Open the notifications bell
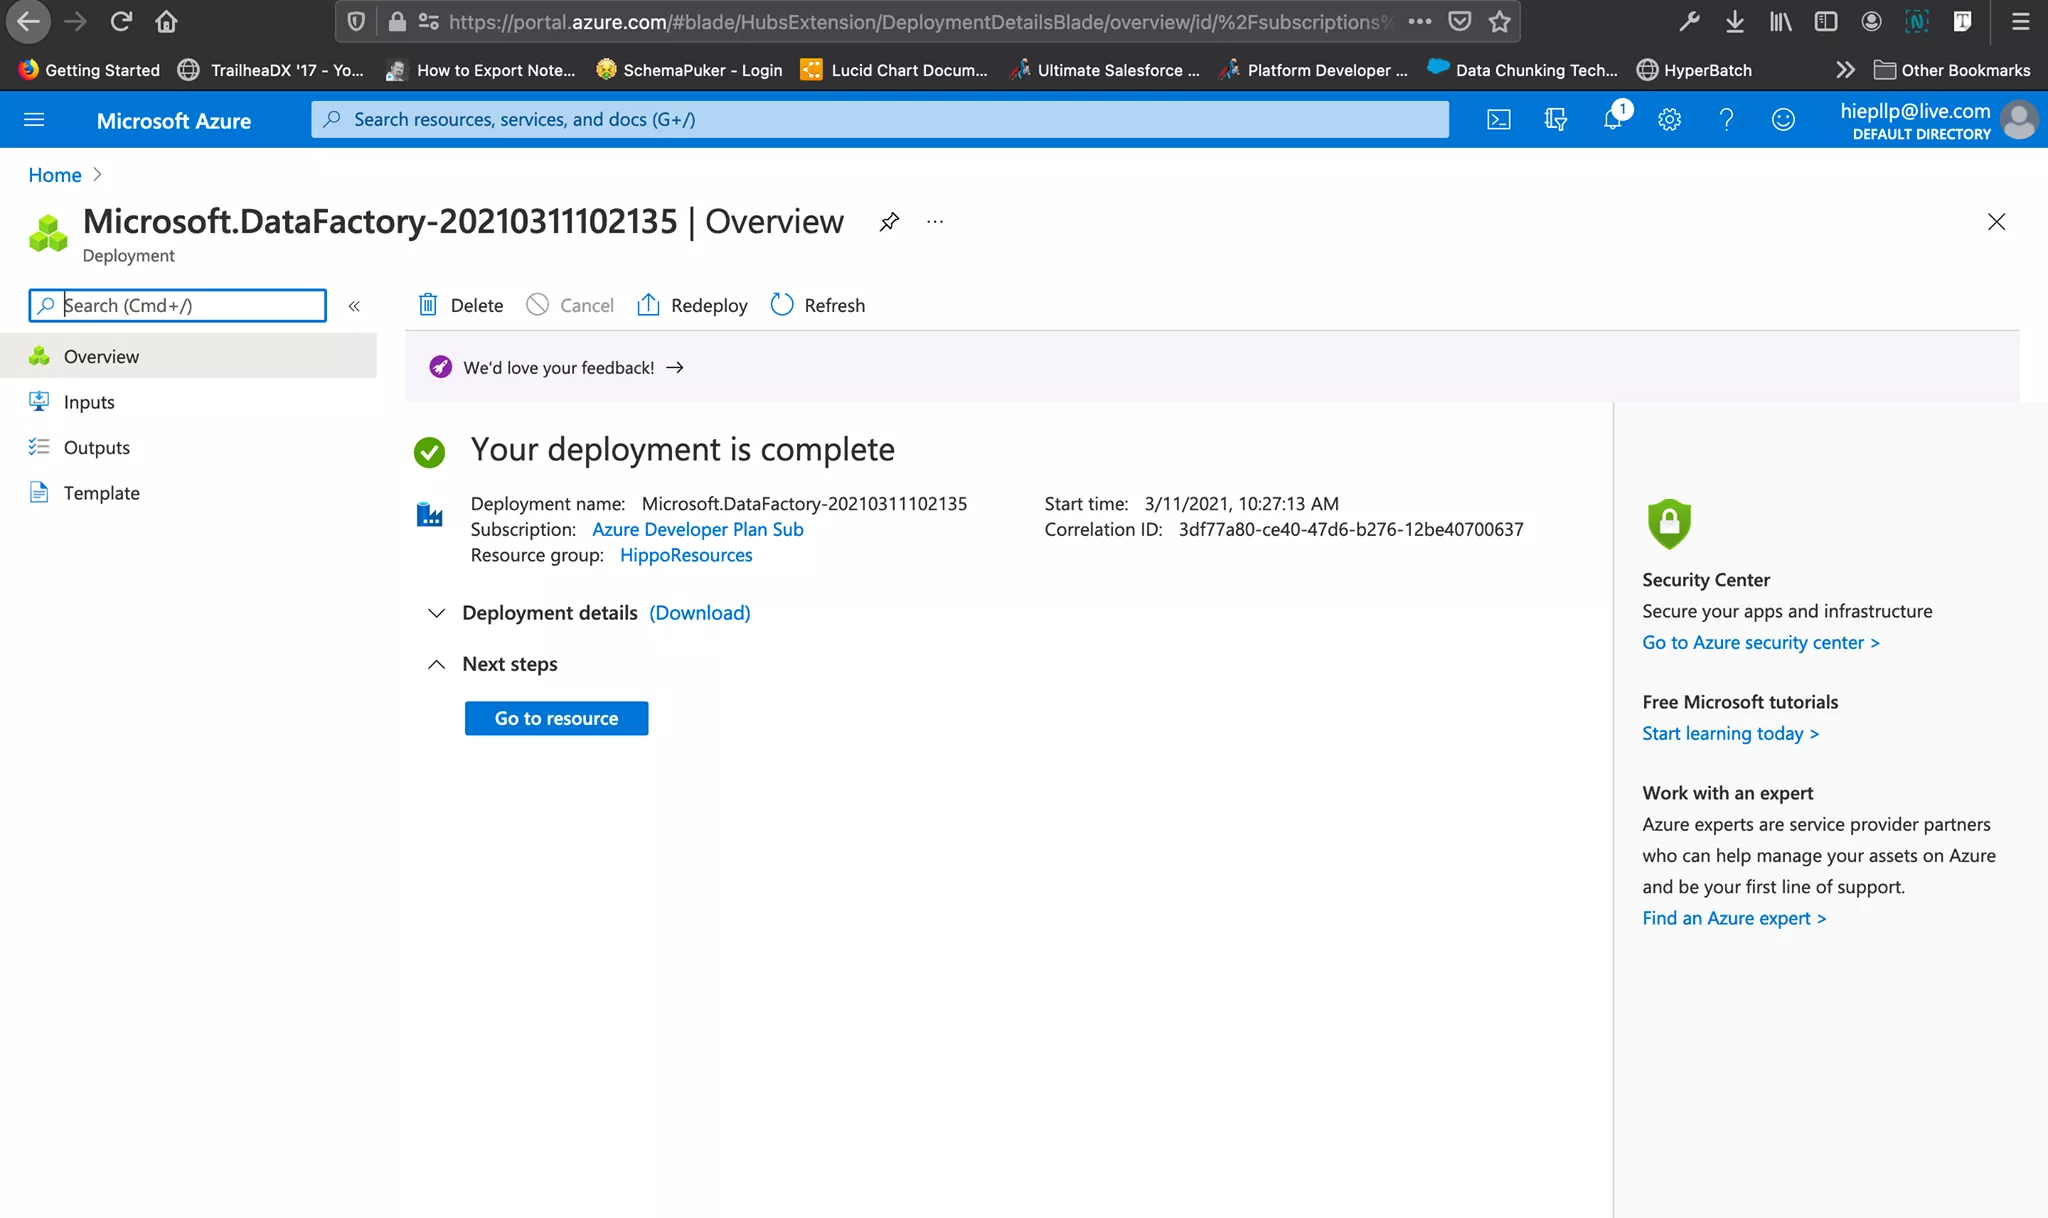The image size is (2048, 1218). coord(1612,120)
